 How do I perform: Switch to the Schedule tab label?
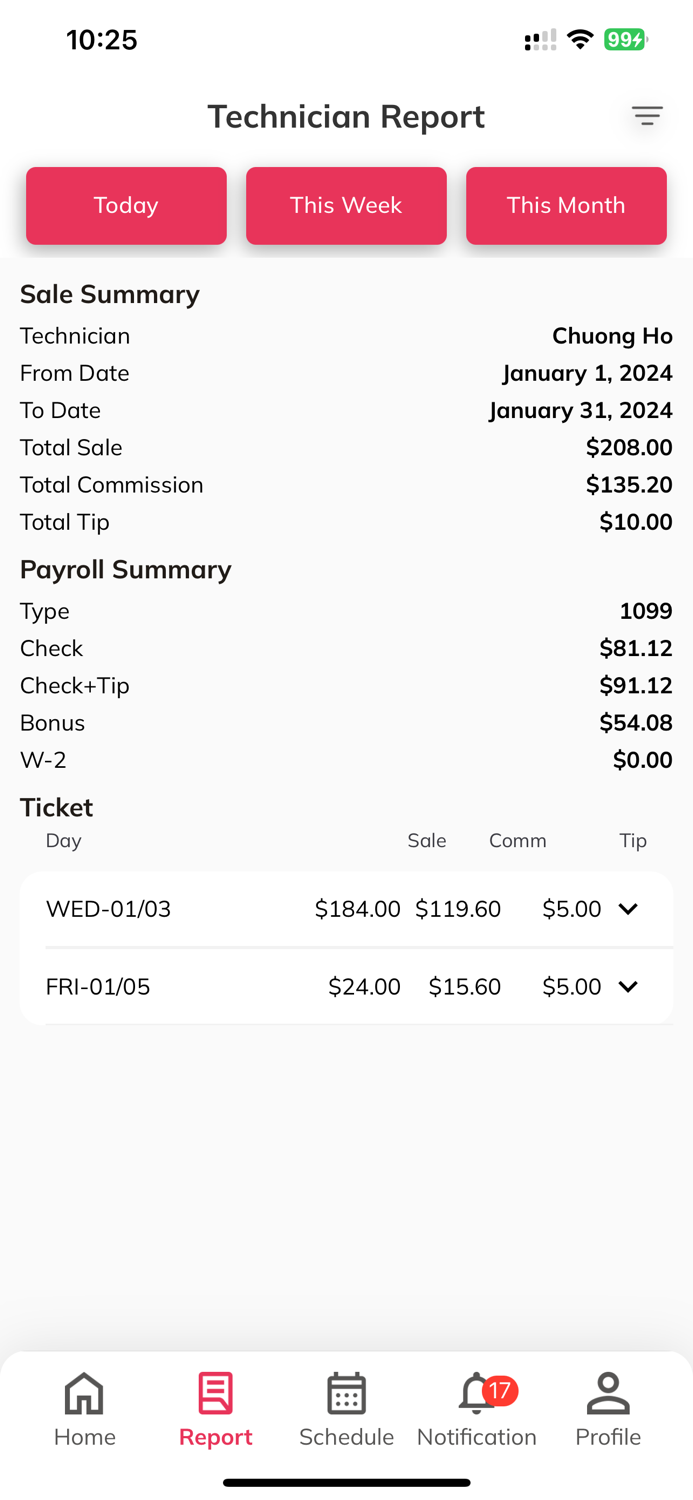(346, 1437)
